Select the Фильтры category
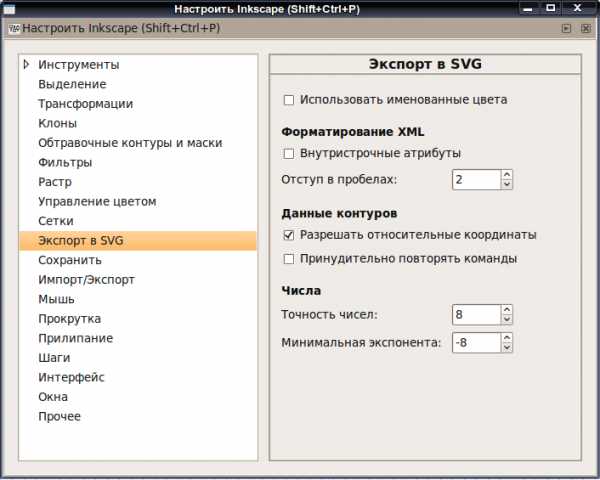The width and height of the screenshot is (600, 480). tap(65, 162)
